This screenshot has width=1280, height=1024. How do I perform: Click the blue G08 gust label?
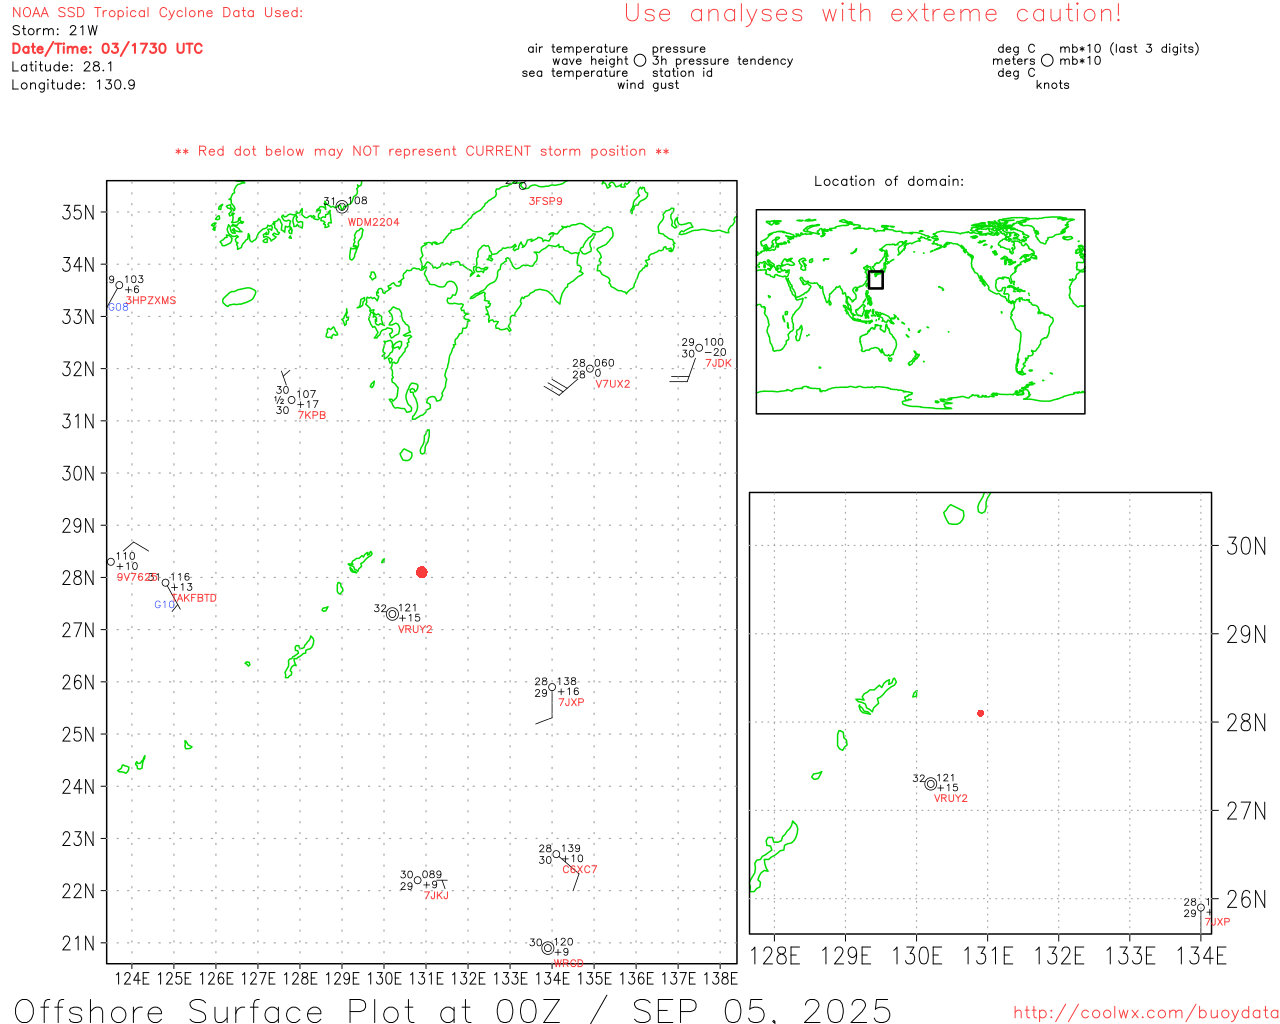click(x=118, y=307)
